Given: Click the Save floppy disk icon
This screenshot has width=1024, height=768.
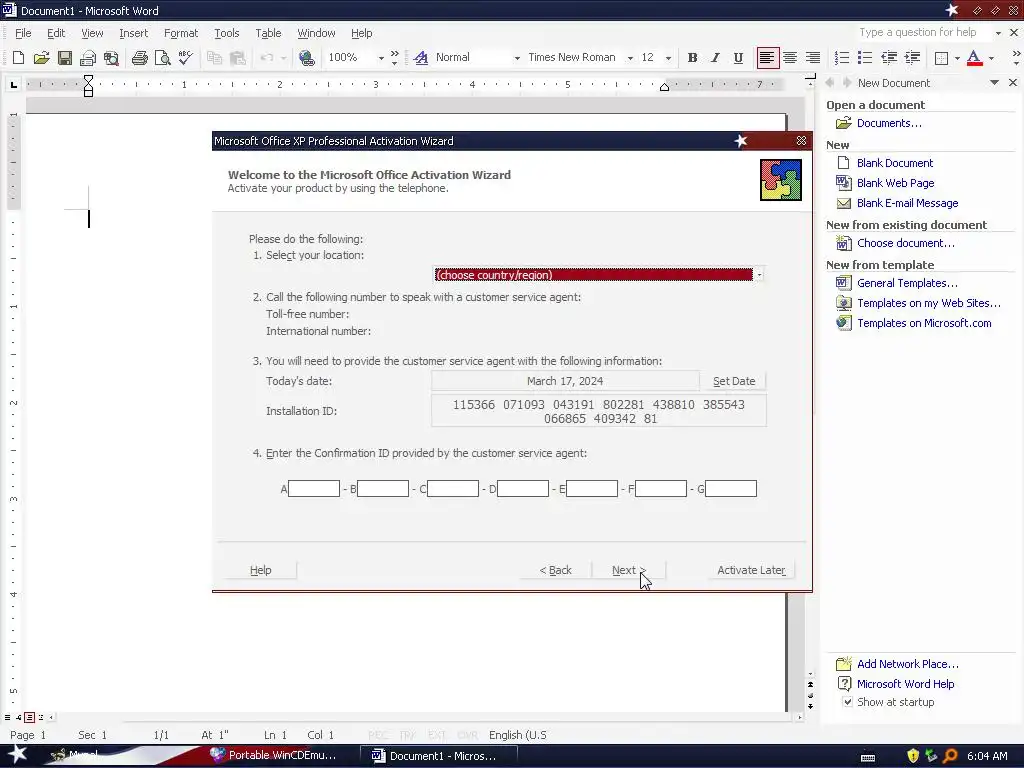Looking at the screenshot, I should tap(65, 58).
